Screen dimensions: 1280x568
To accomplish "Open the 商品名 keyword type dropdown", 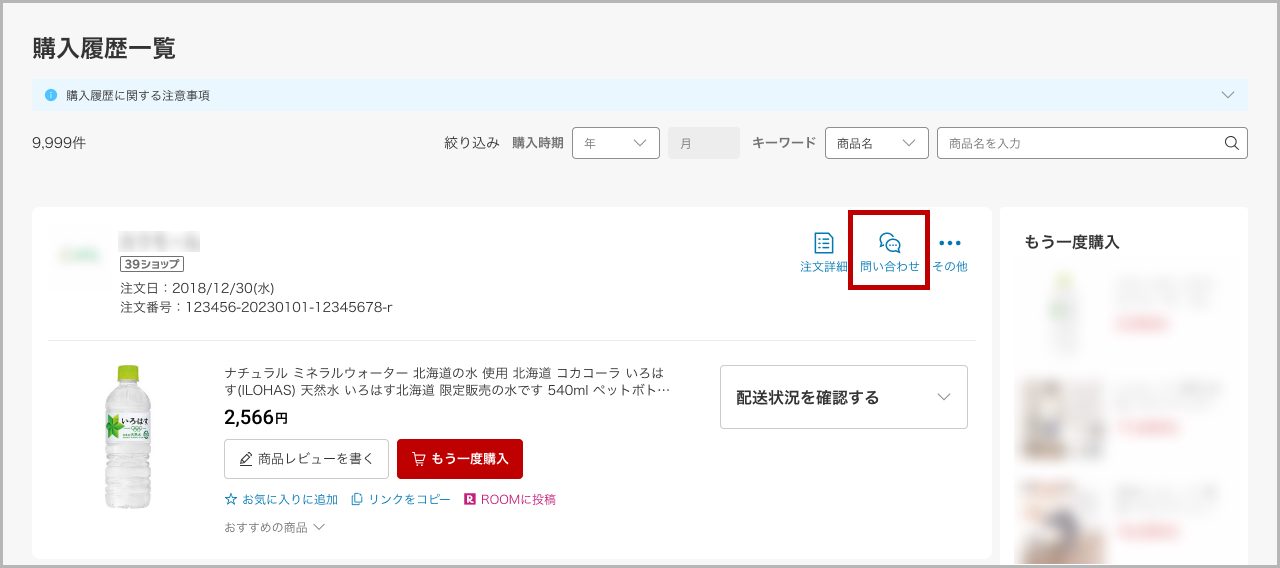I will [876, 143].
